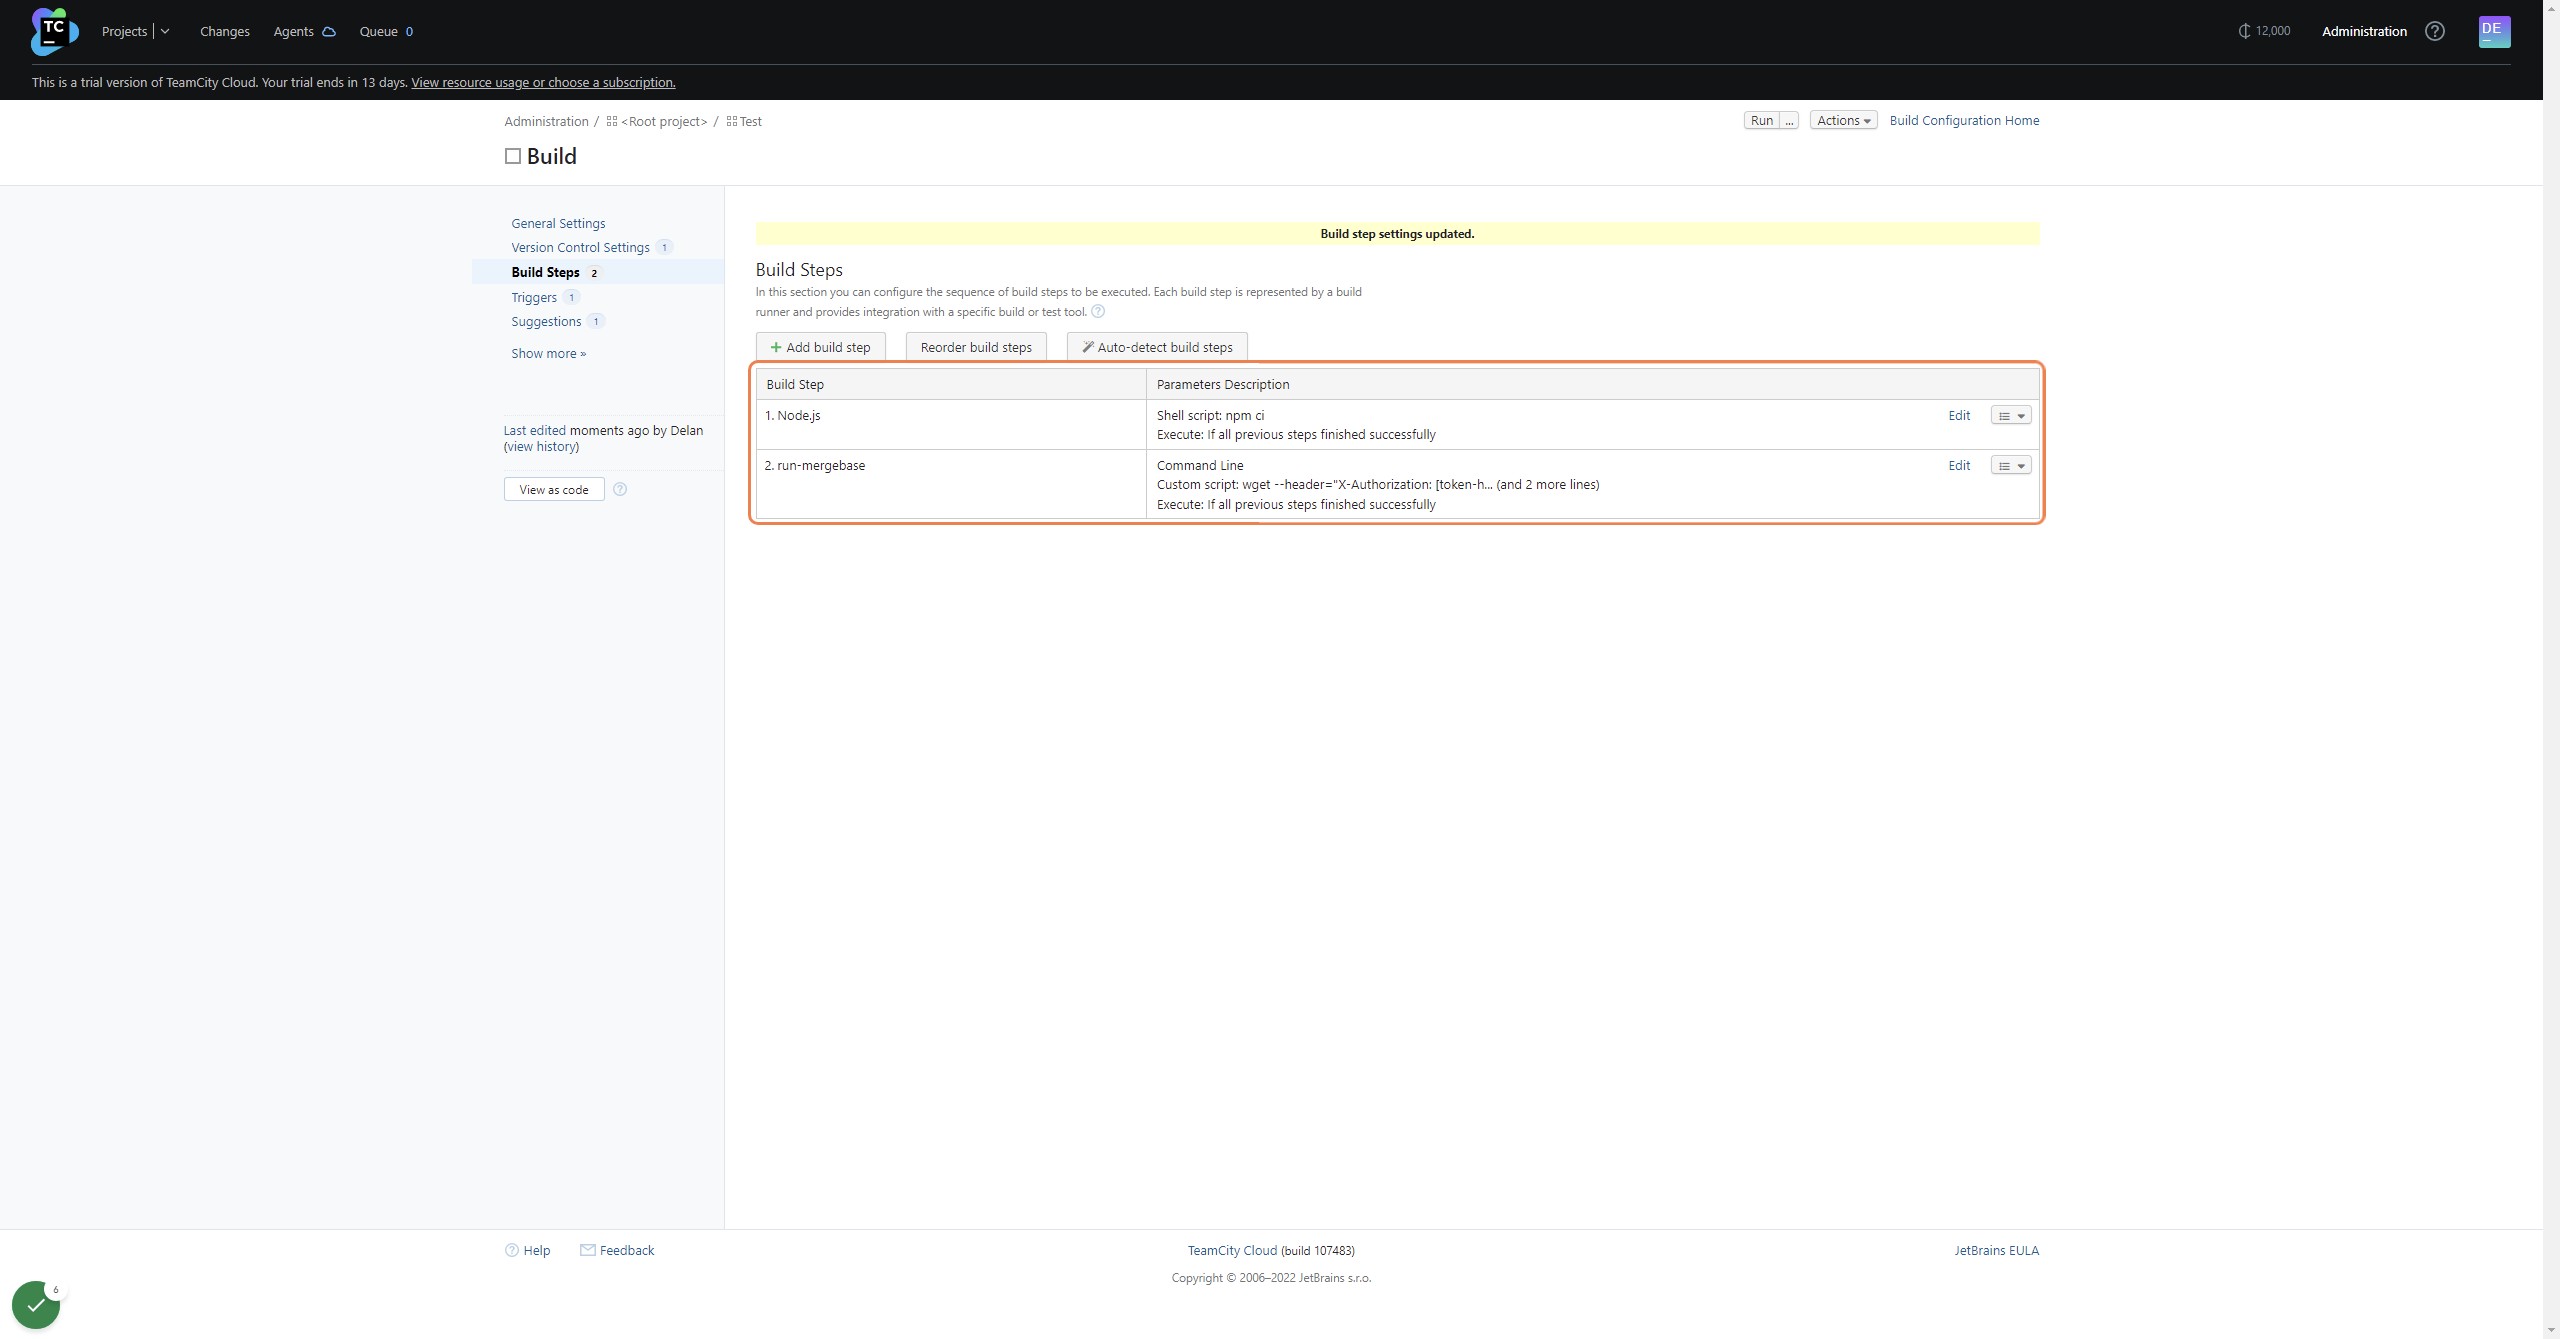
Task: Expand the Projects dropdown chevron
Action: coord(165,31)
